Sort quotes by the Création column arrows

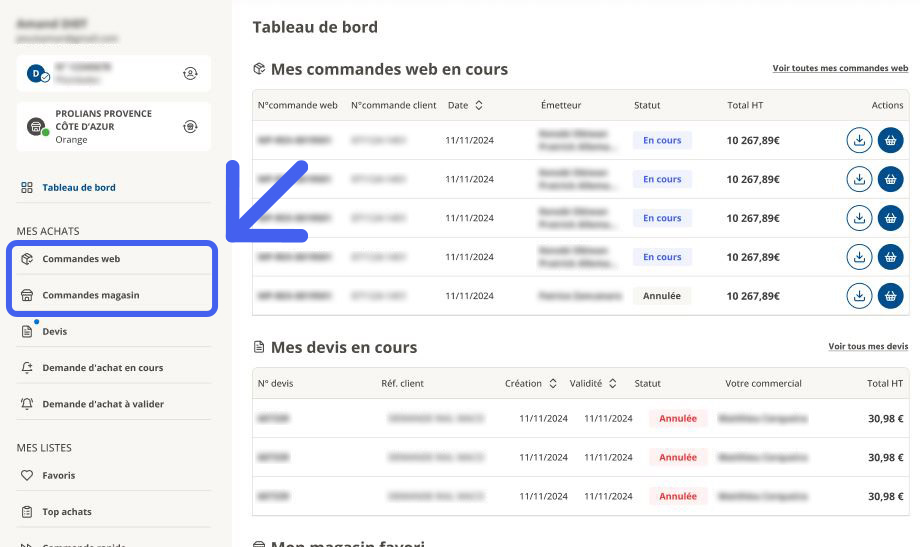pyautogui.click(x=553, y=383)
